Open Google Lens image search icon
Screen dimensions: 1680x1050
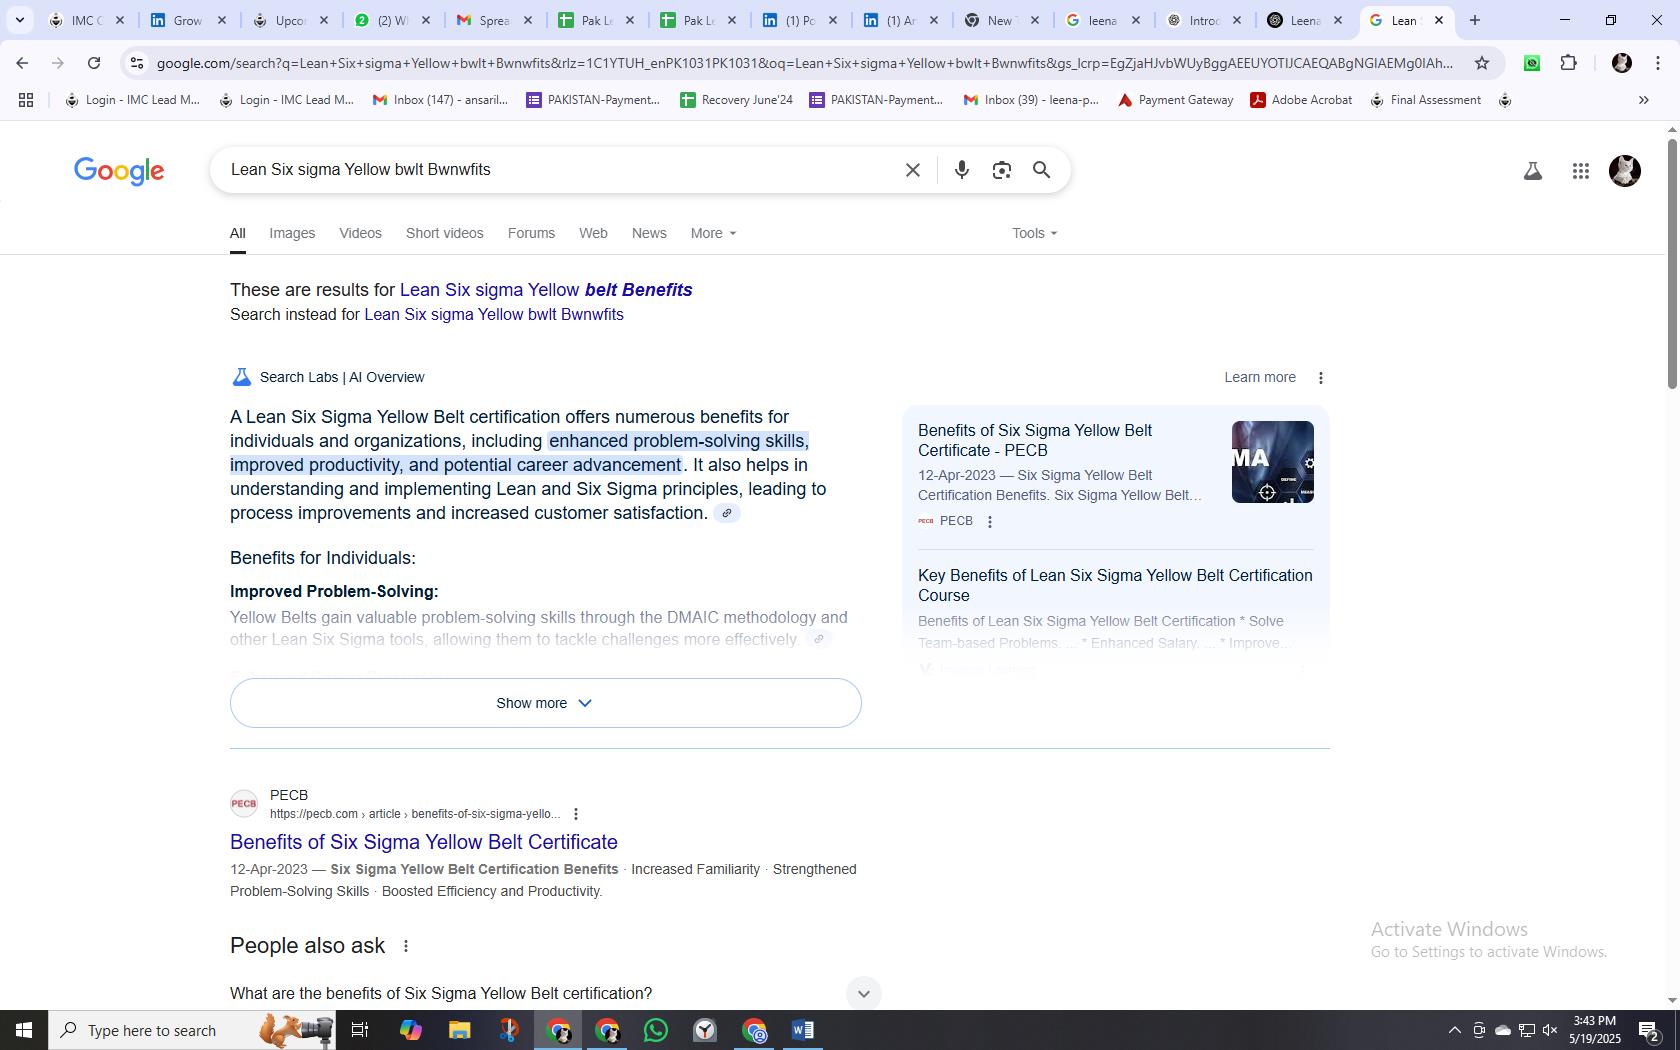pos(1001,170)
